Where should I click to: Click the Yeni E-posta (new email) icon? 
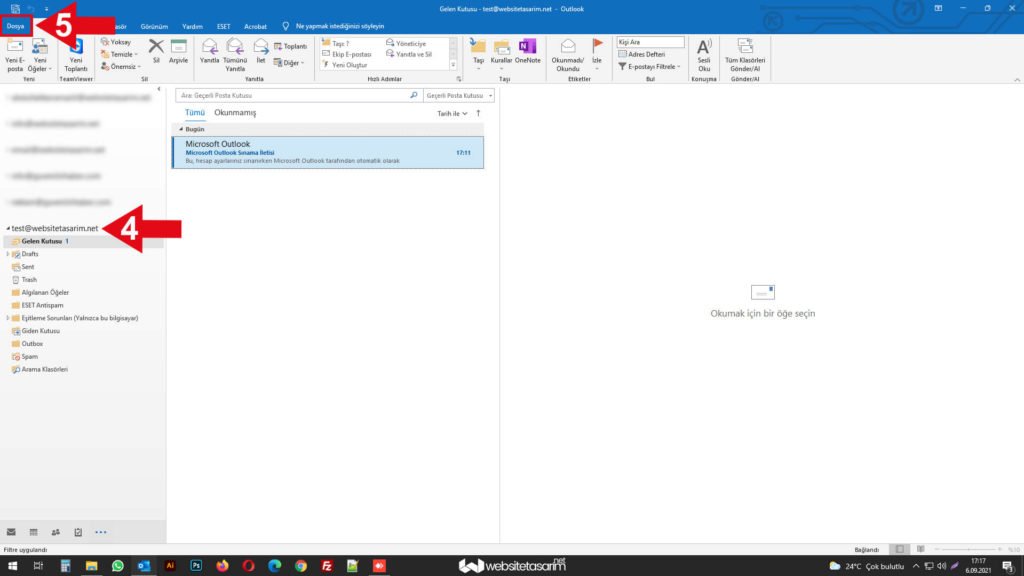click(15, 49)
